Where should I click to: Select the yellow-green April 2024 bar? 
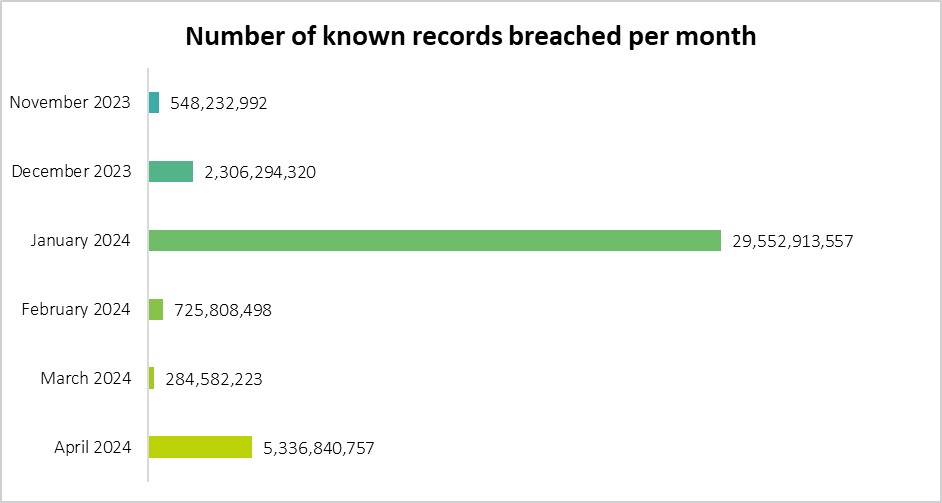200,447
